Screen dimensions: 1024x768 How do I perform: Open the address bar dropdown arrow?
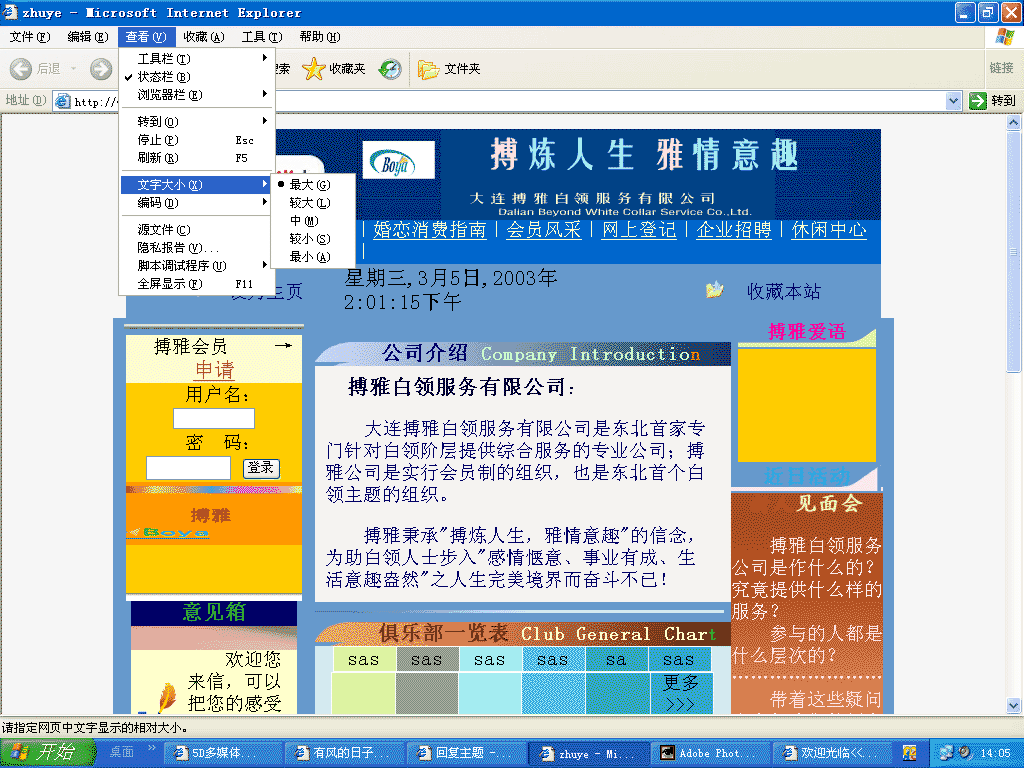pos(953,101)
